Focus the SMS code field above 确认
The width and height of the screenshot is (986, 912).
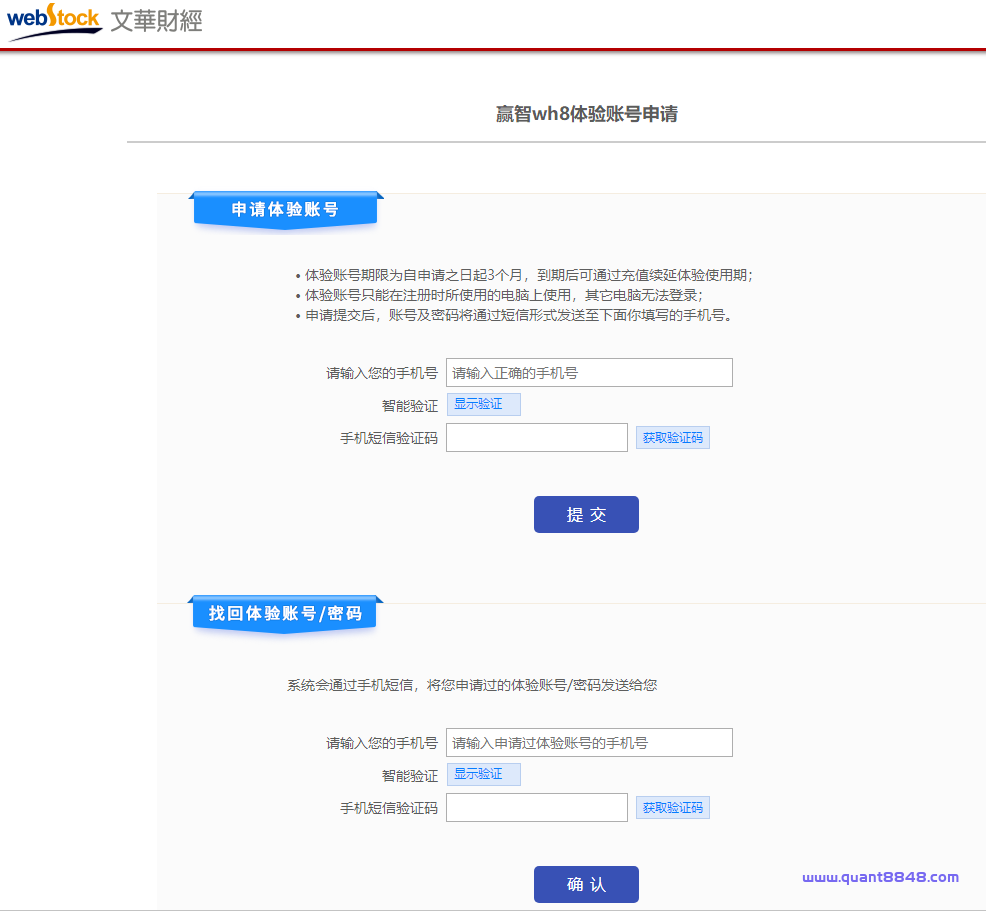[537, 808]
